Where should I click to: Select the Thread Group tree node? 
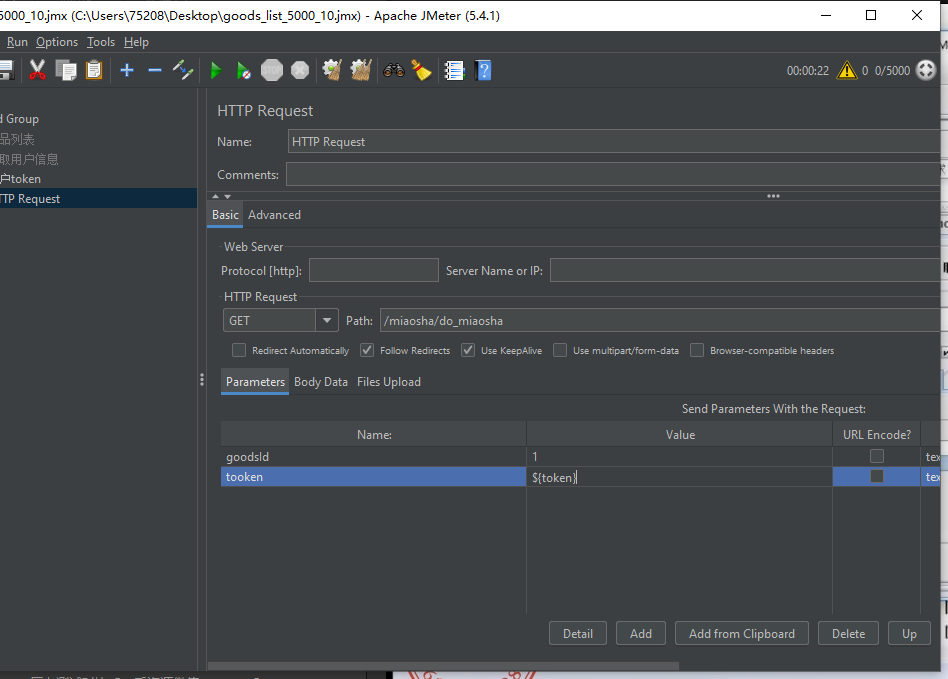coord(19,119)
